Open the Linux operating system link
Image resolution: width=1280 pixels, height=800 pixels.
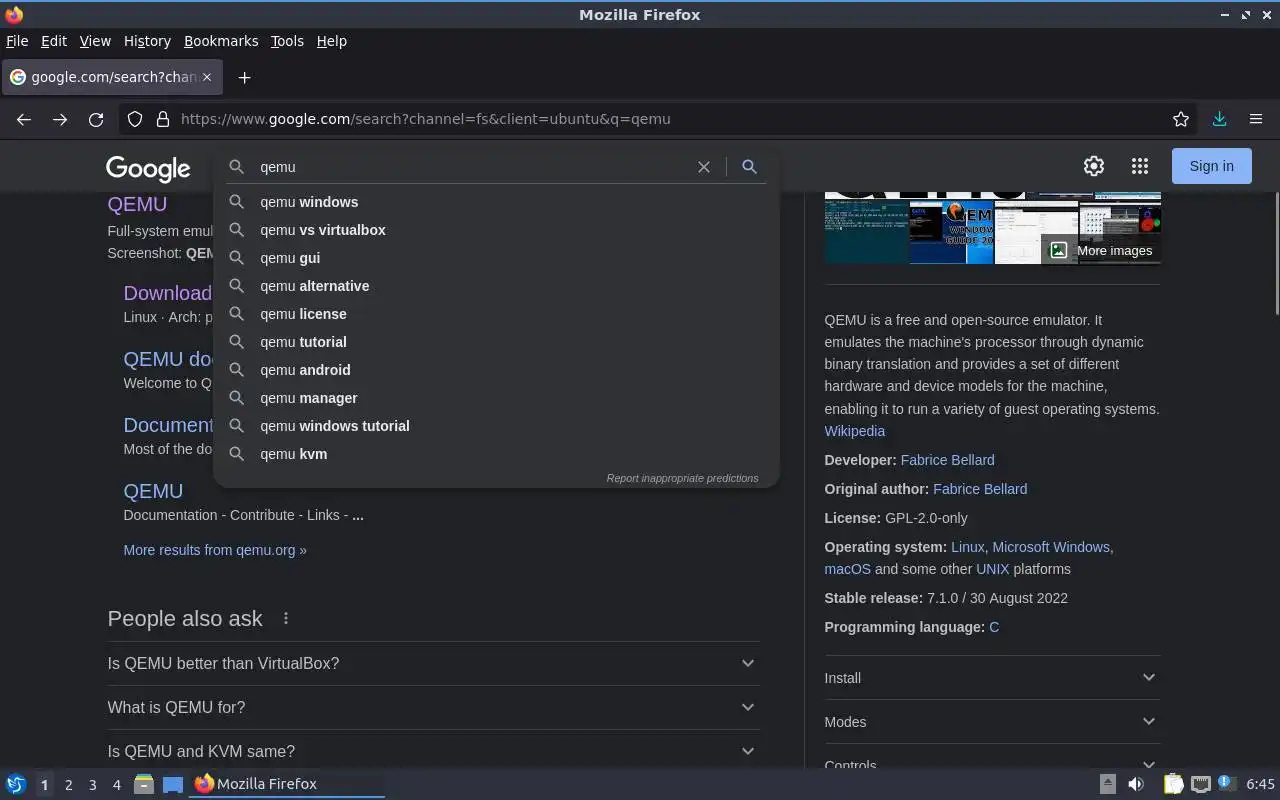[967, 547]
